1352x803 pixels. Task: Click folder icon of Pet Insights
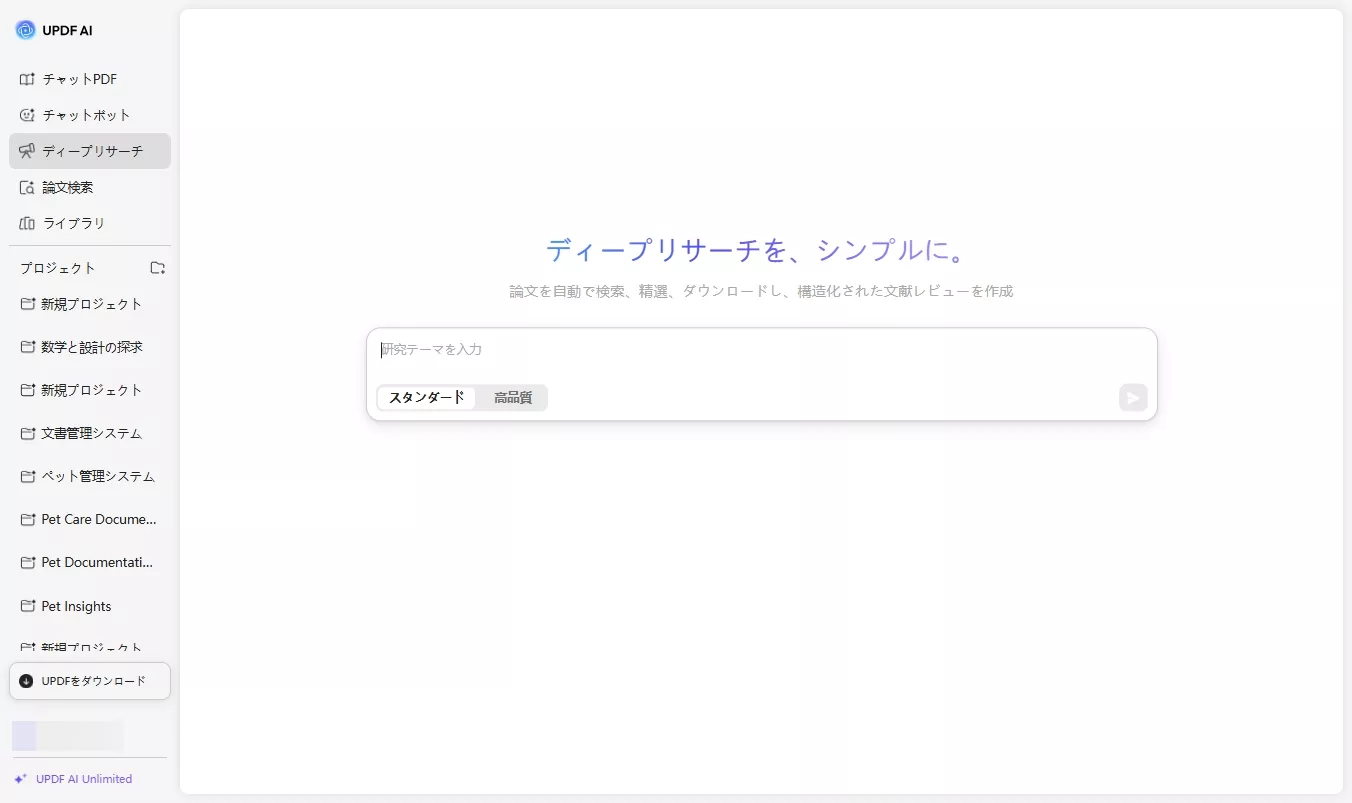coord(28,606)
